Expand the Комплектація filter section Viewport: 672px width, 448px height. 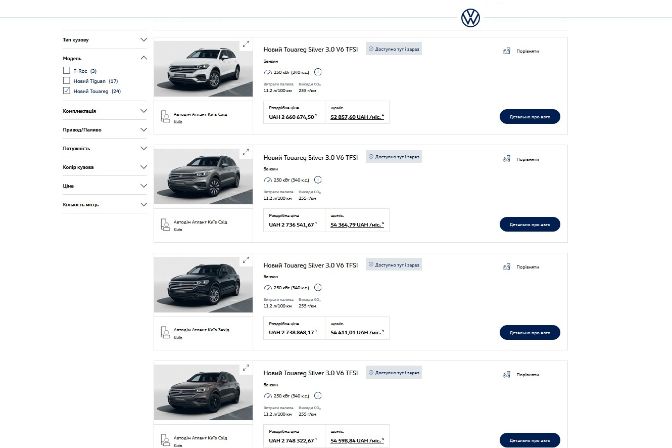tap(144, 110)
